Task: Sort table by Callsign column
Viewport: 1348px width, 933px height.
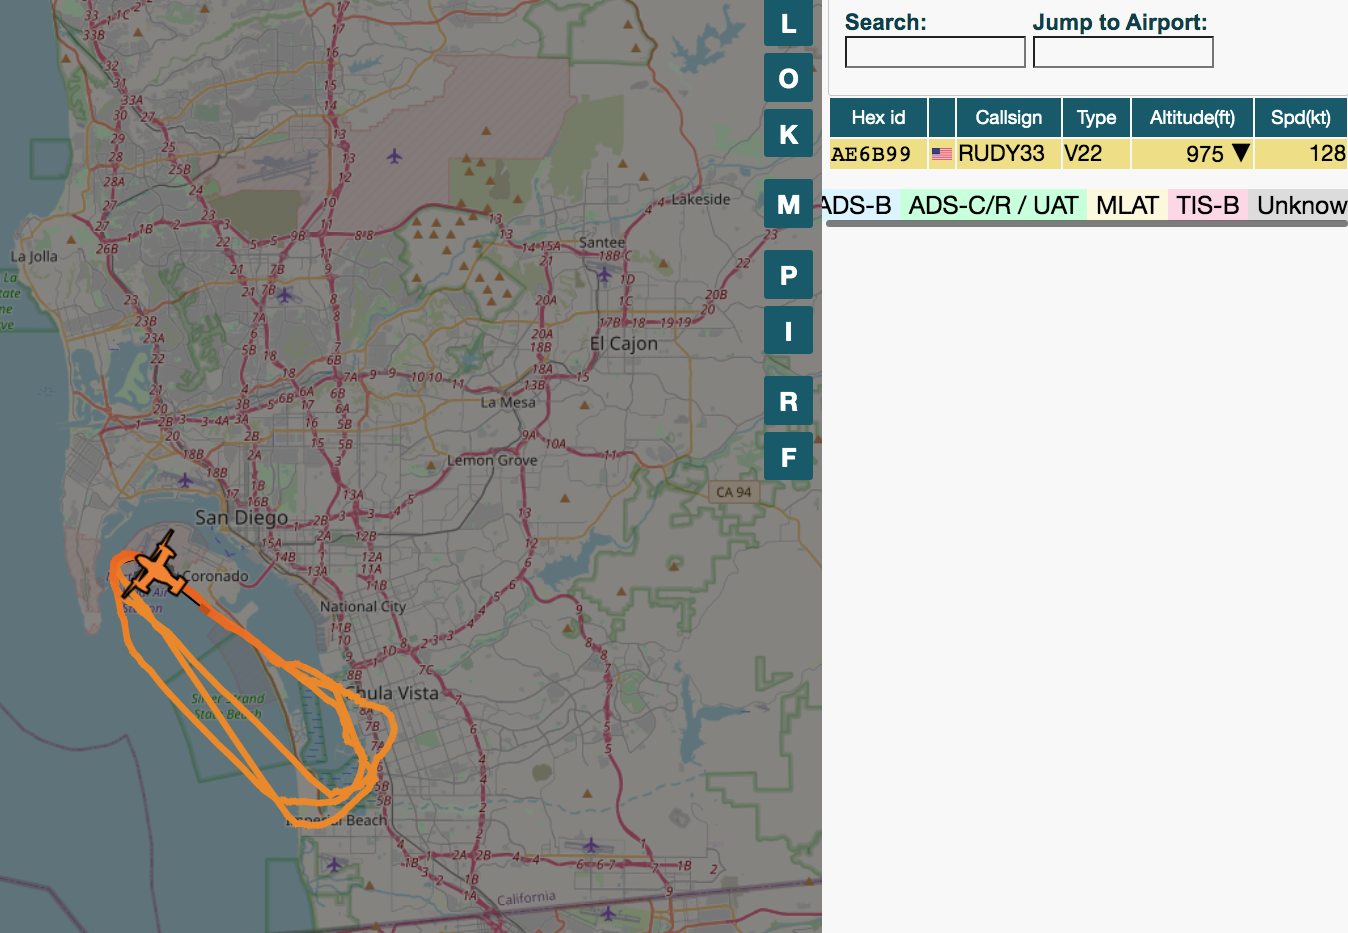Action: (1008, 118)
